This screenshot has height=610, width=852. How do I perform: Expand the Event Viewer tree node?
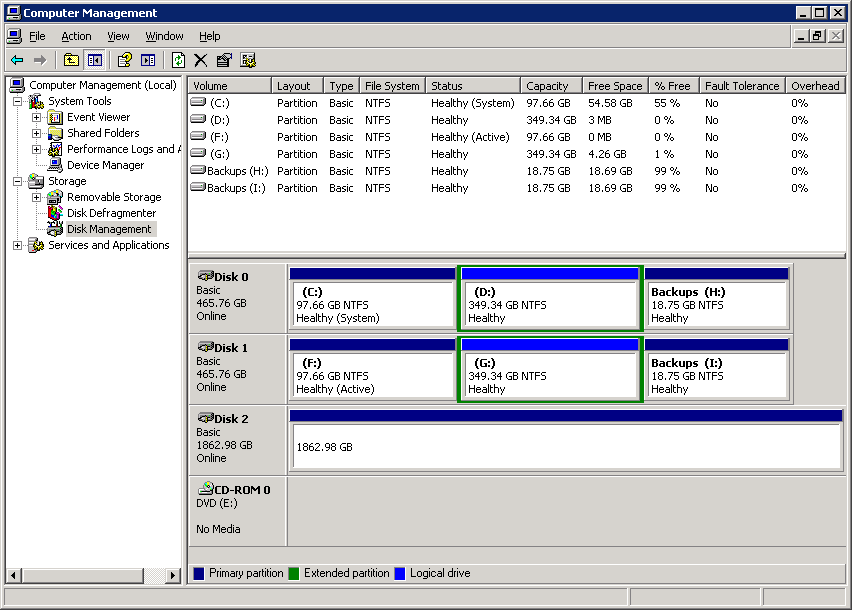coord(39,116)
